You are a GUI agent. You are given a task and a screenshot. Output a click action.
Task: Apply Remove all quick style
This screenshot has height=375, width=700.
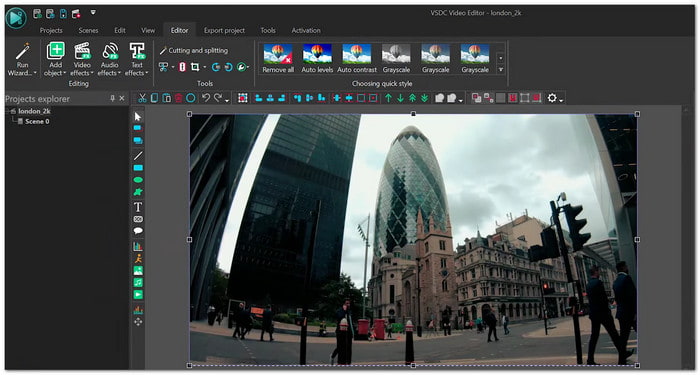click(x=278, y=58)
